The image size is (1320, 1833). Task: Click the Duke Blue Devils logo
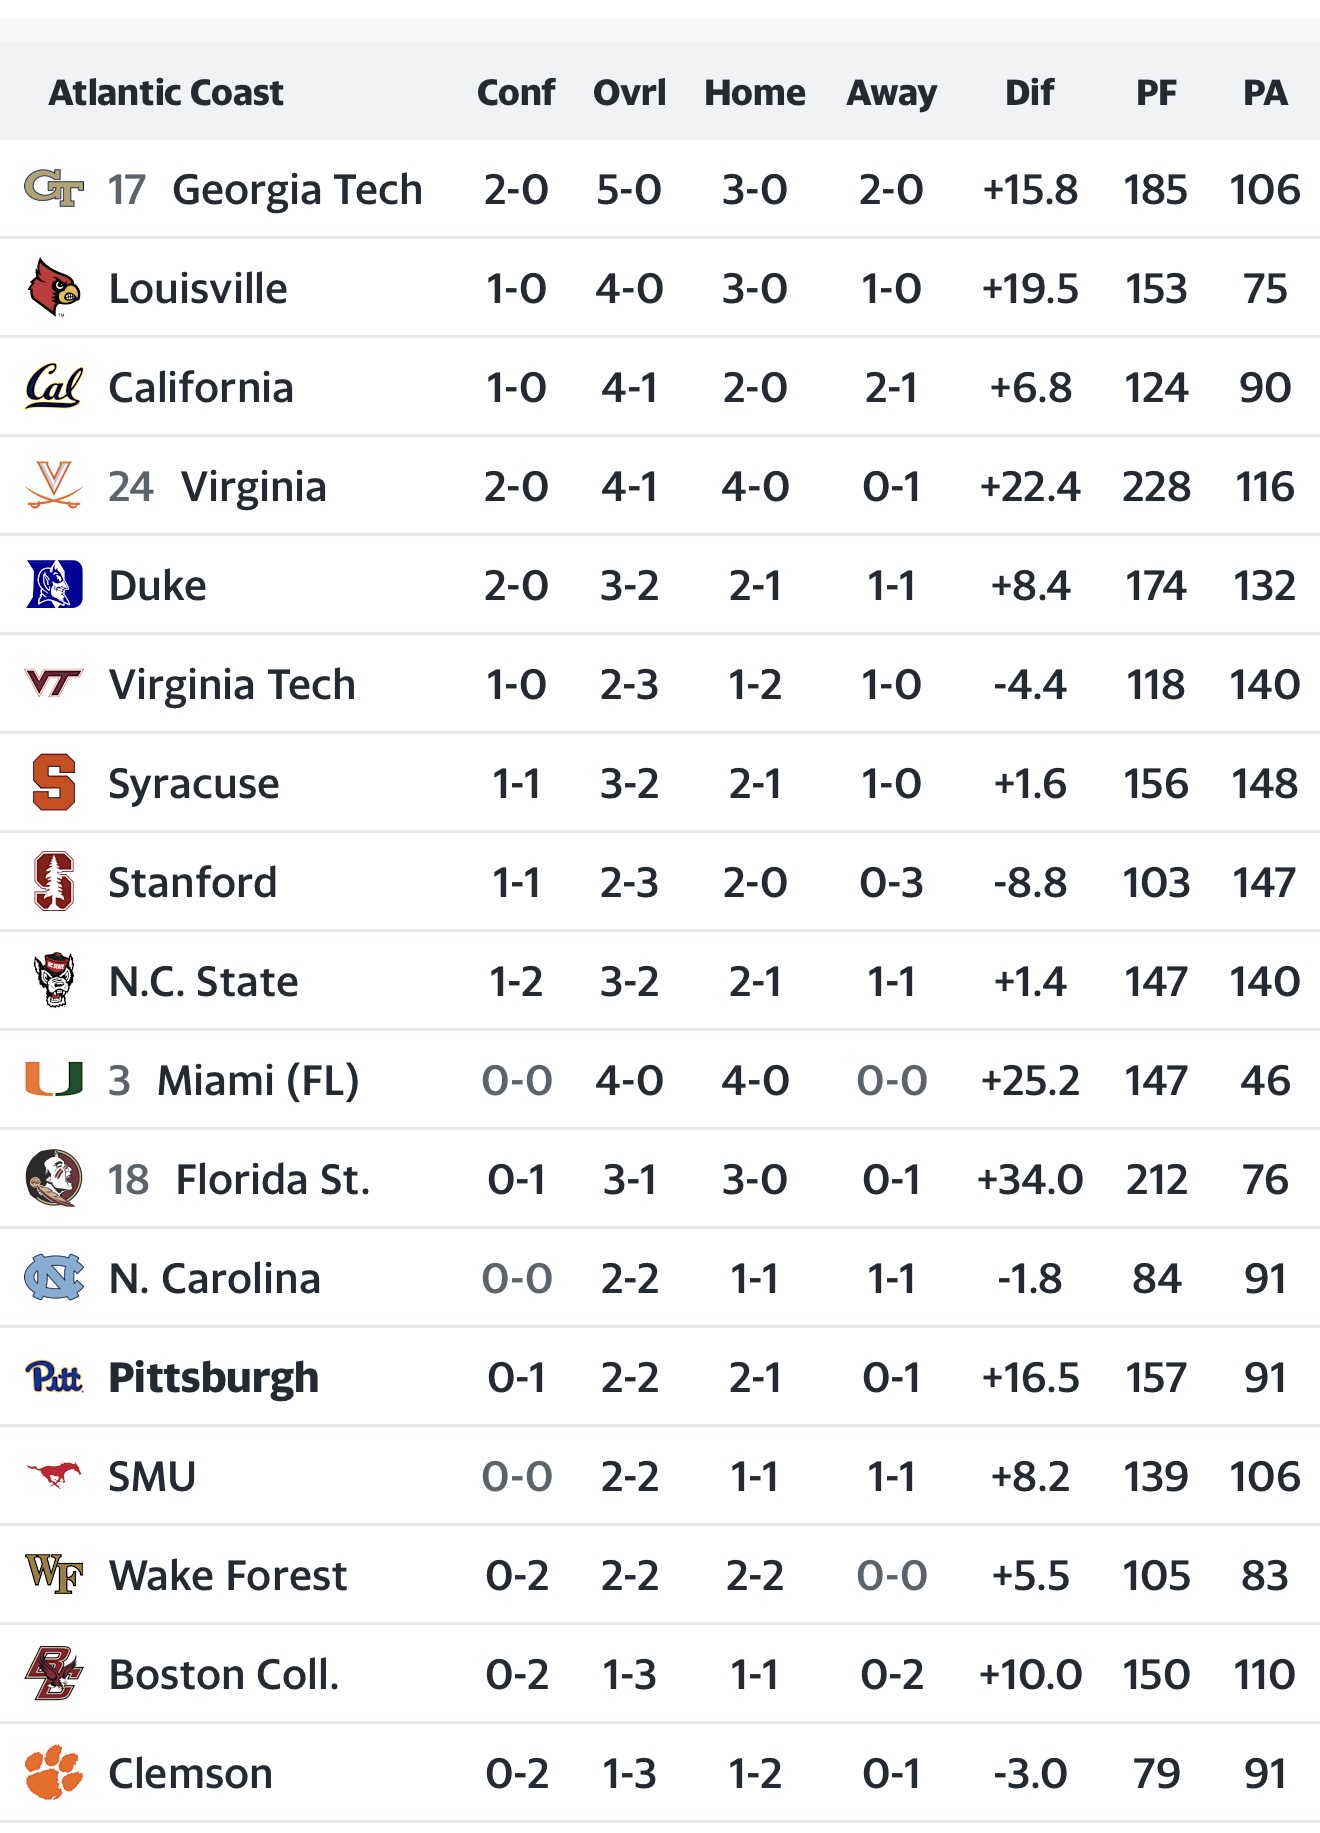coord(54,585)
